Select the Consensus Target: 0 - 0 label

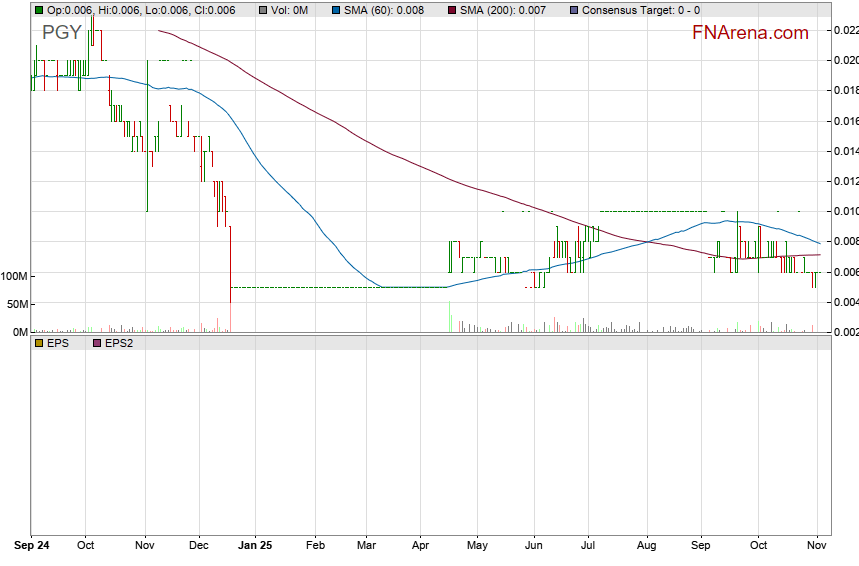click(642, 10)
